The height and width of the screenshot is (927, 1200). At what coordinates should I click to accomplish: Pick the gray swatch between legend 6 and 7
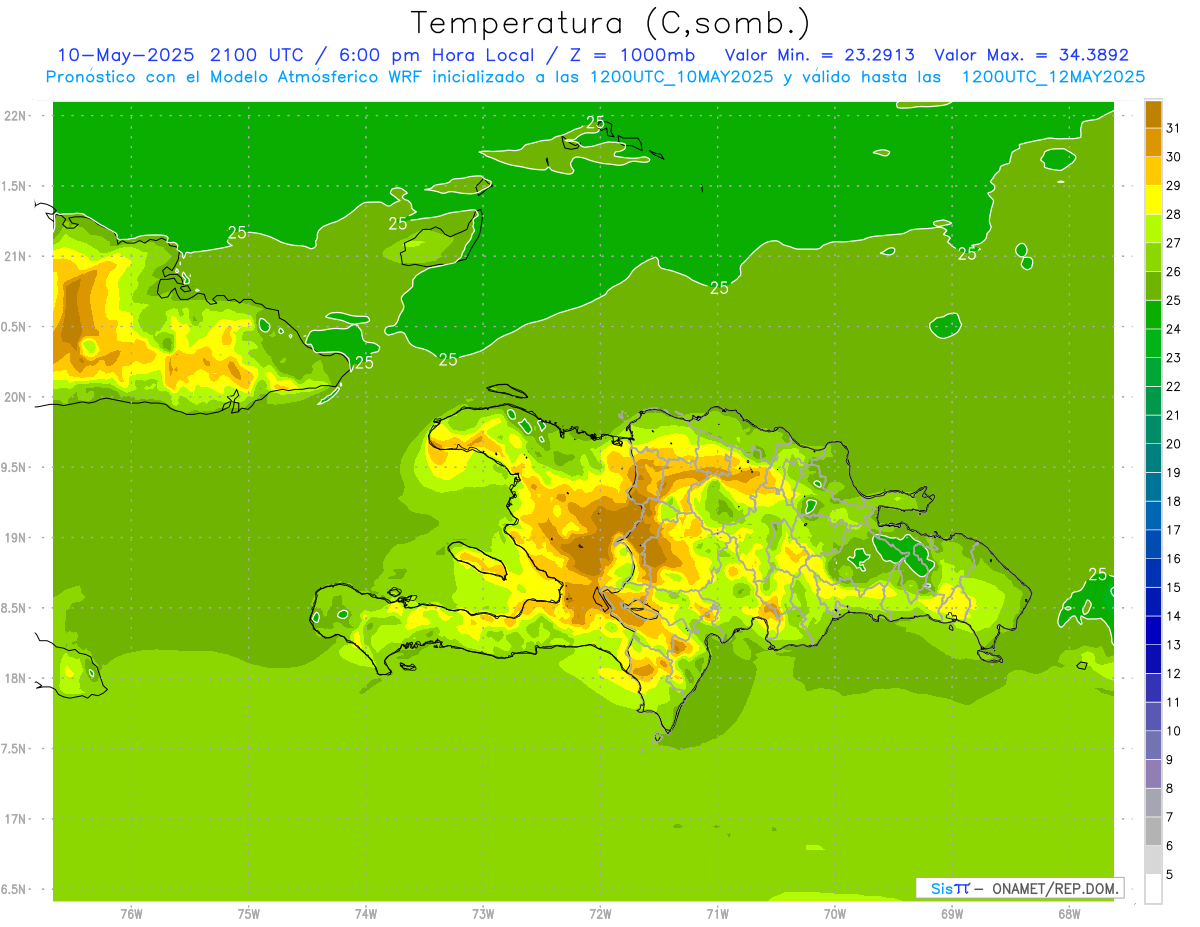click(x=1153, y=831)
